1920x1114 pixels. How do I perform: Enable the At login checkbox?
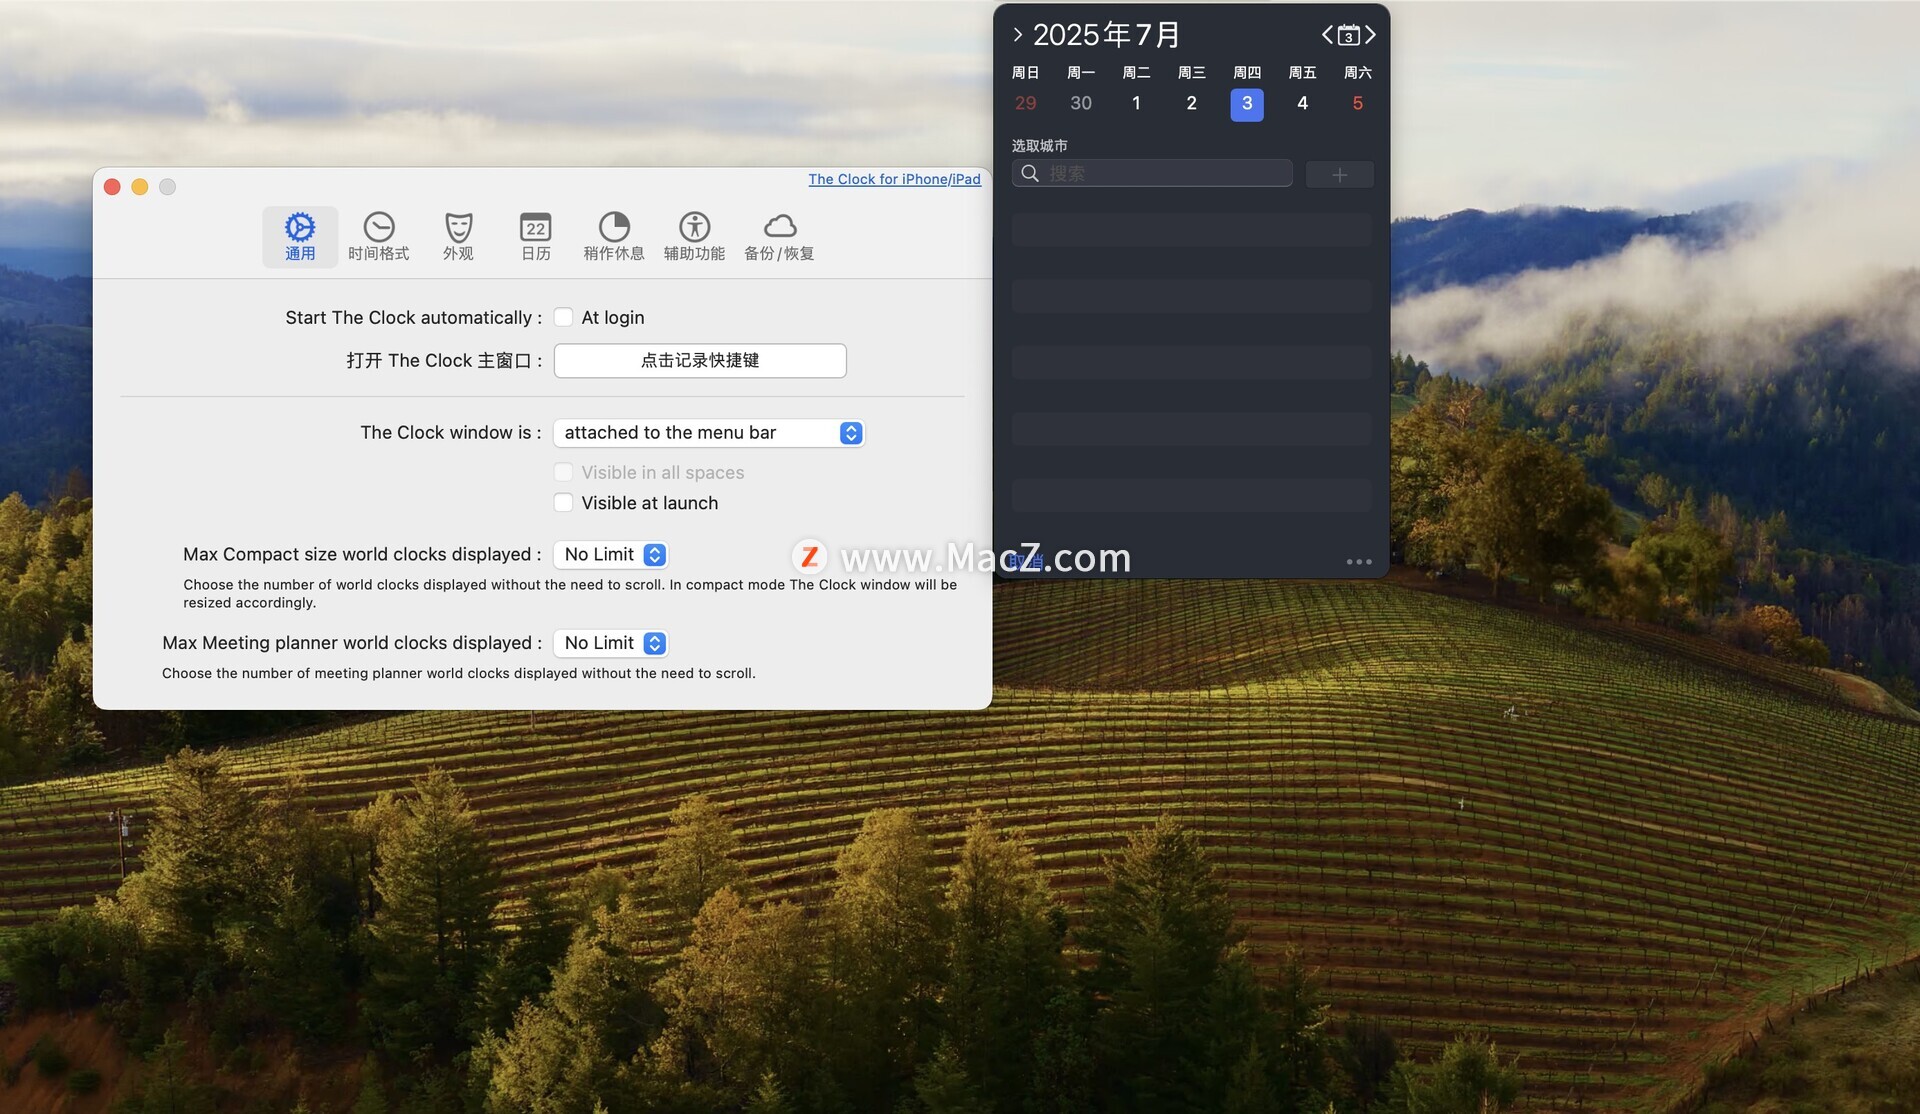pos(564,317)
